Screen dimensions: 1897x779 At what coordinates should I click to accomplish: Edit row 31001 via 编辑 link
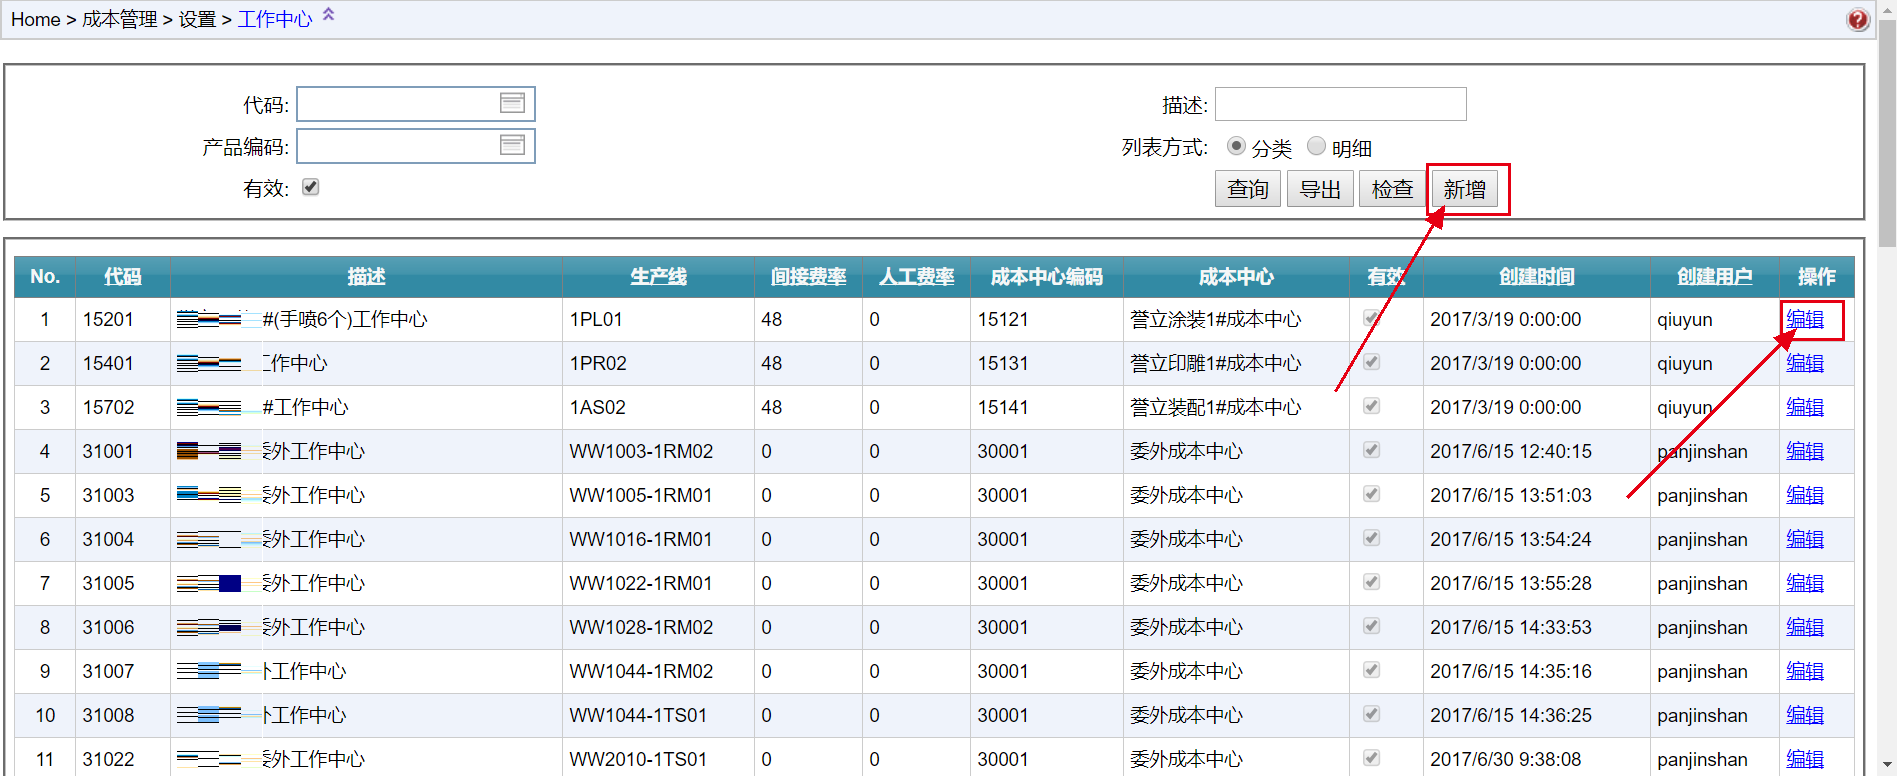(x=1805, y=451)
